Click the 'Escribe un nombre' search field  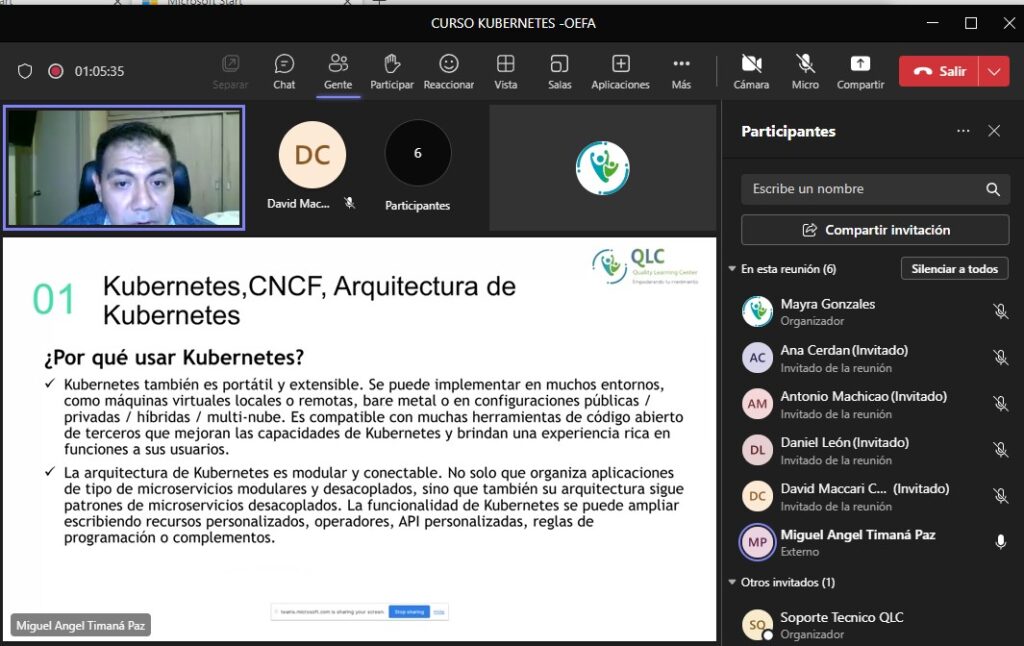[860, 189]
